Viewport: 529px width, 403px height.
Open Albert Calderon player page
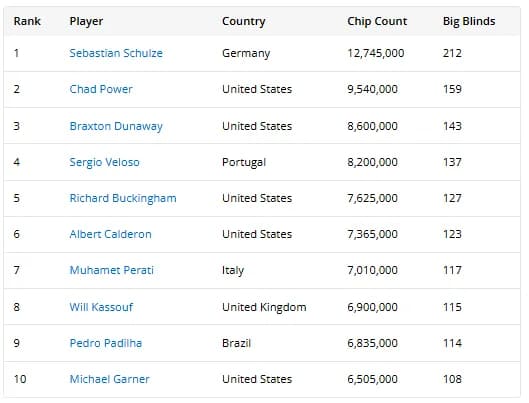pos(110,234)
